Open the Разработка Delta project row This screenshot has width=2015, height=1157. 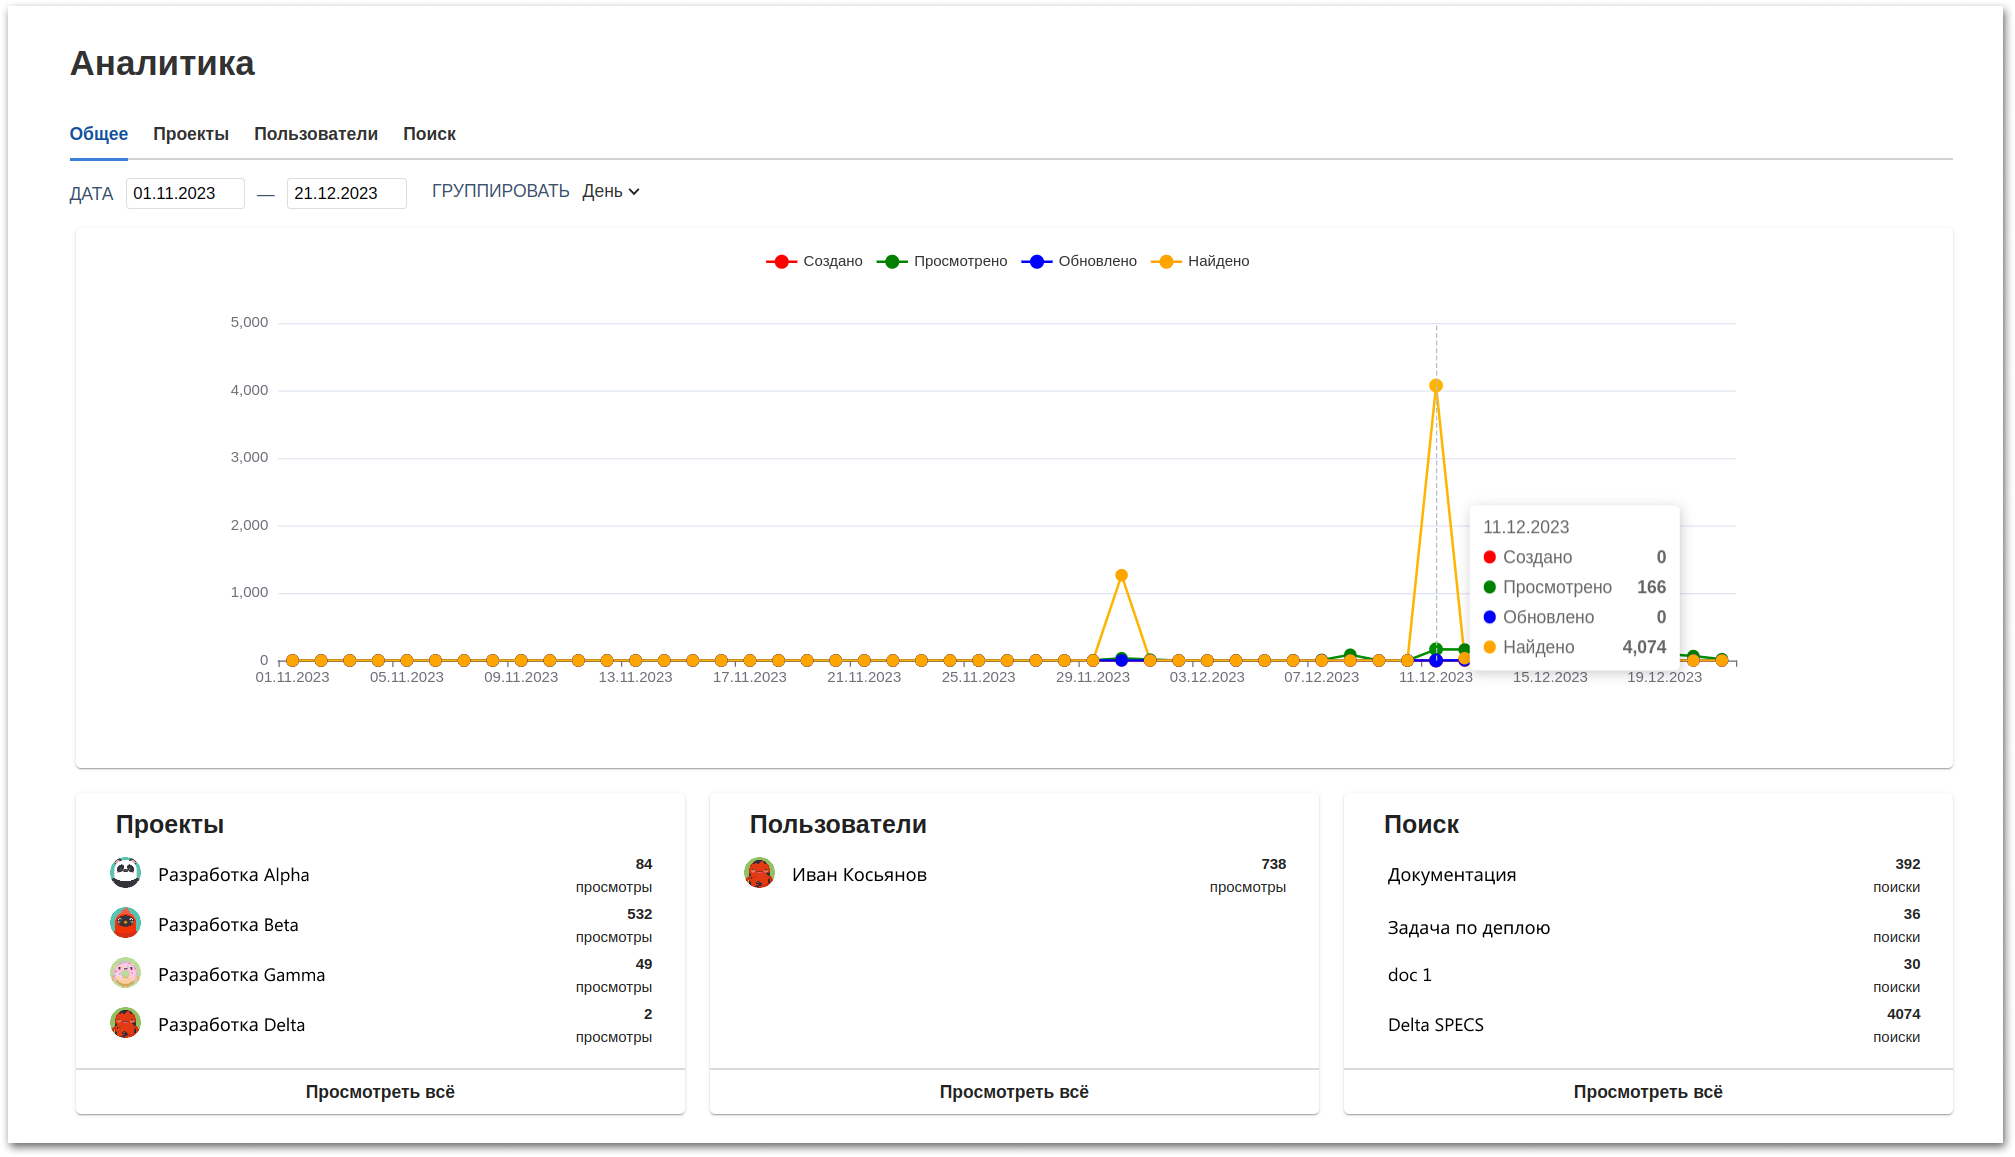coord(380,1025)
